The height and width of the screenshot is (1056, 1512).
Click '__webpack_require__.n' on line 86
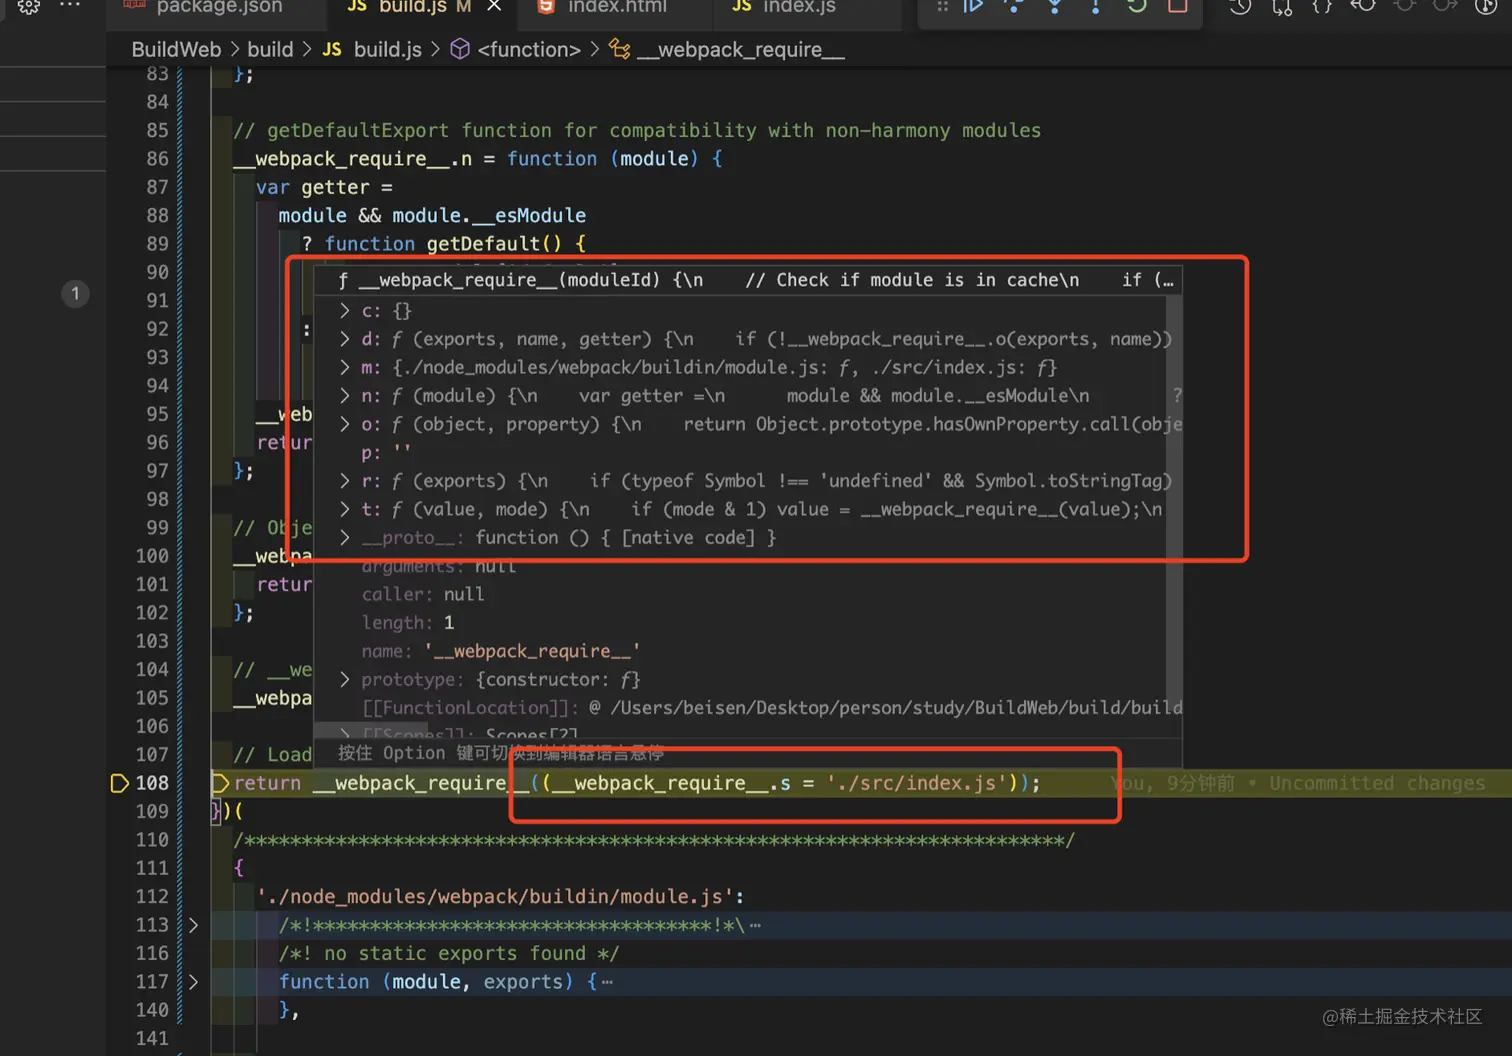[352, 159]
